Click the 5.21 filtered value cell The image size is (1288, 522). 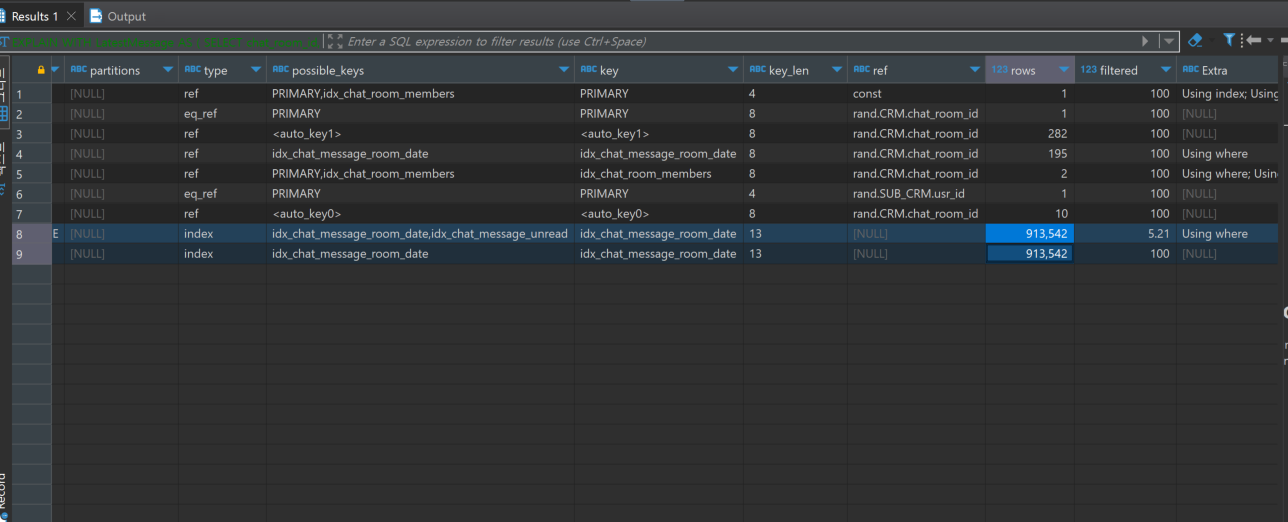click(1125, 233)
